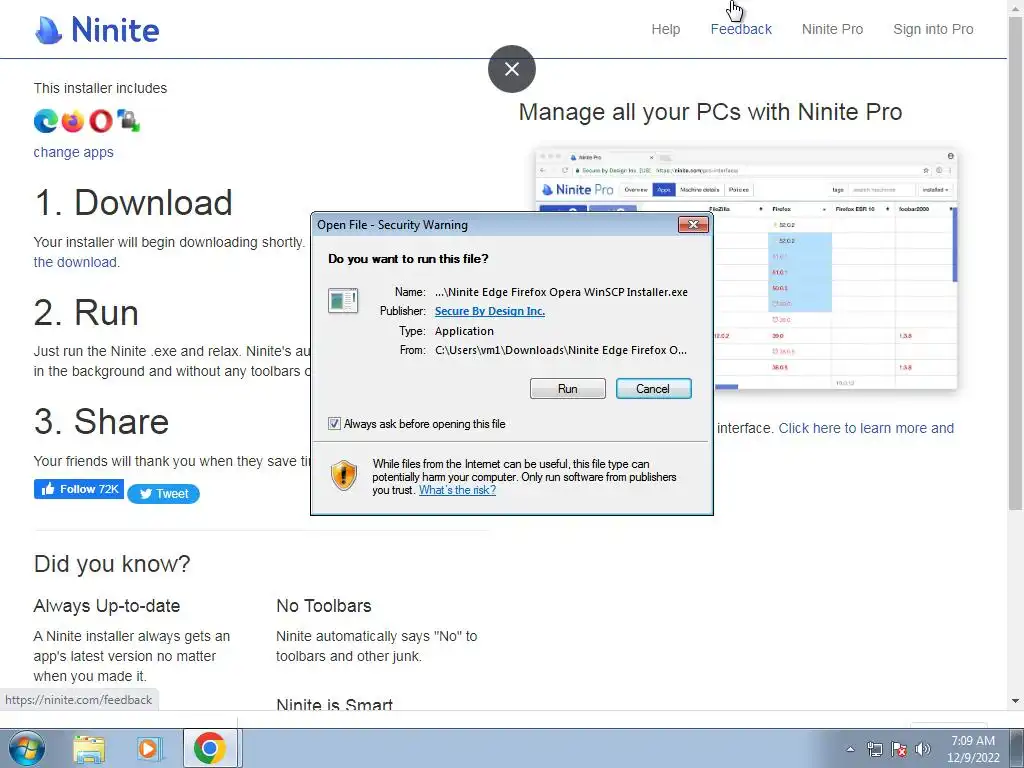Open the Windows Start menu
1024x768 pixels.
tap(26, 748)
